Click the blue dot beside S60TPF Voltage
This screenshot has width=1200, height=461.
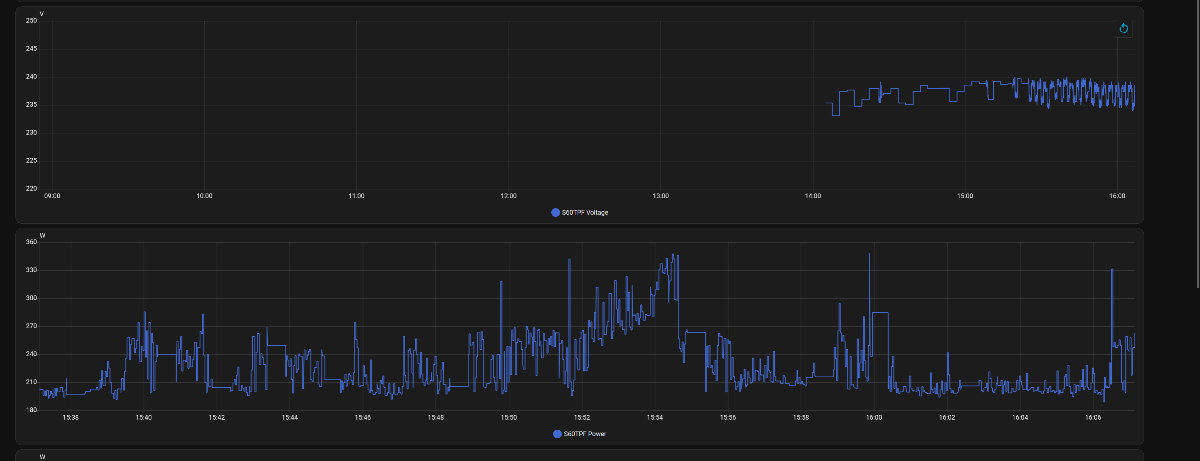point(555,213)
